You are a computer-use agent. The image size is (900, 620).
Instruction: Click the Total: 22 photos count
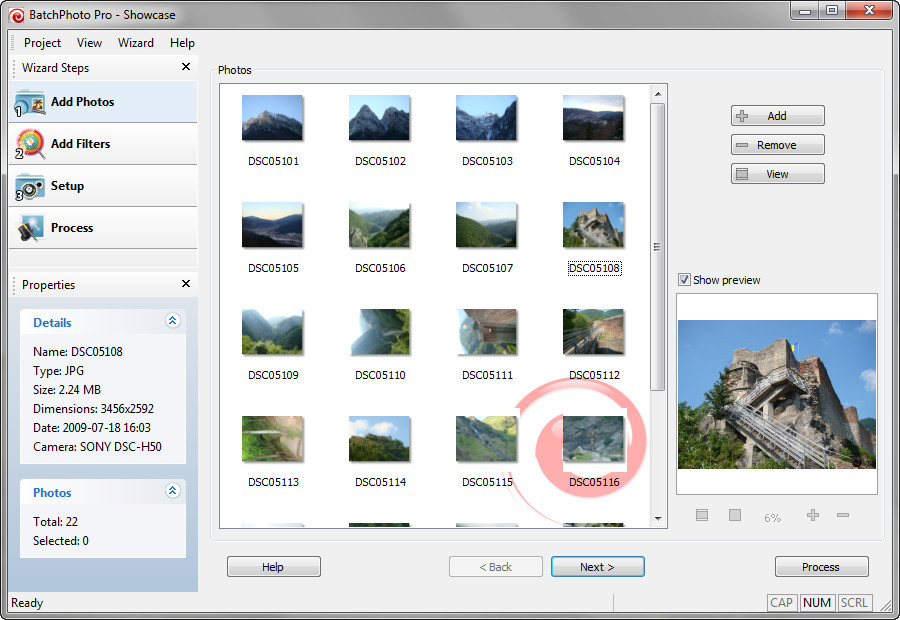[55, 522]
